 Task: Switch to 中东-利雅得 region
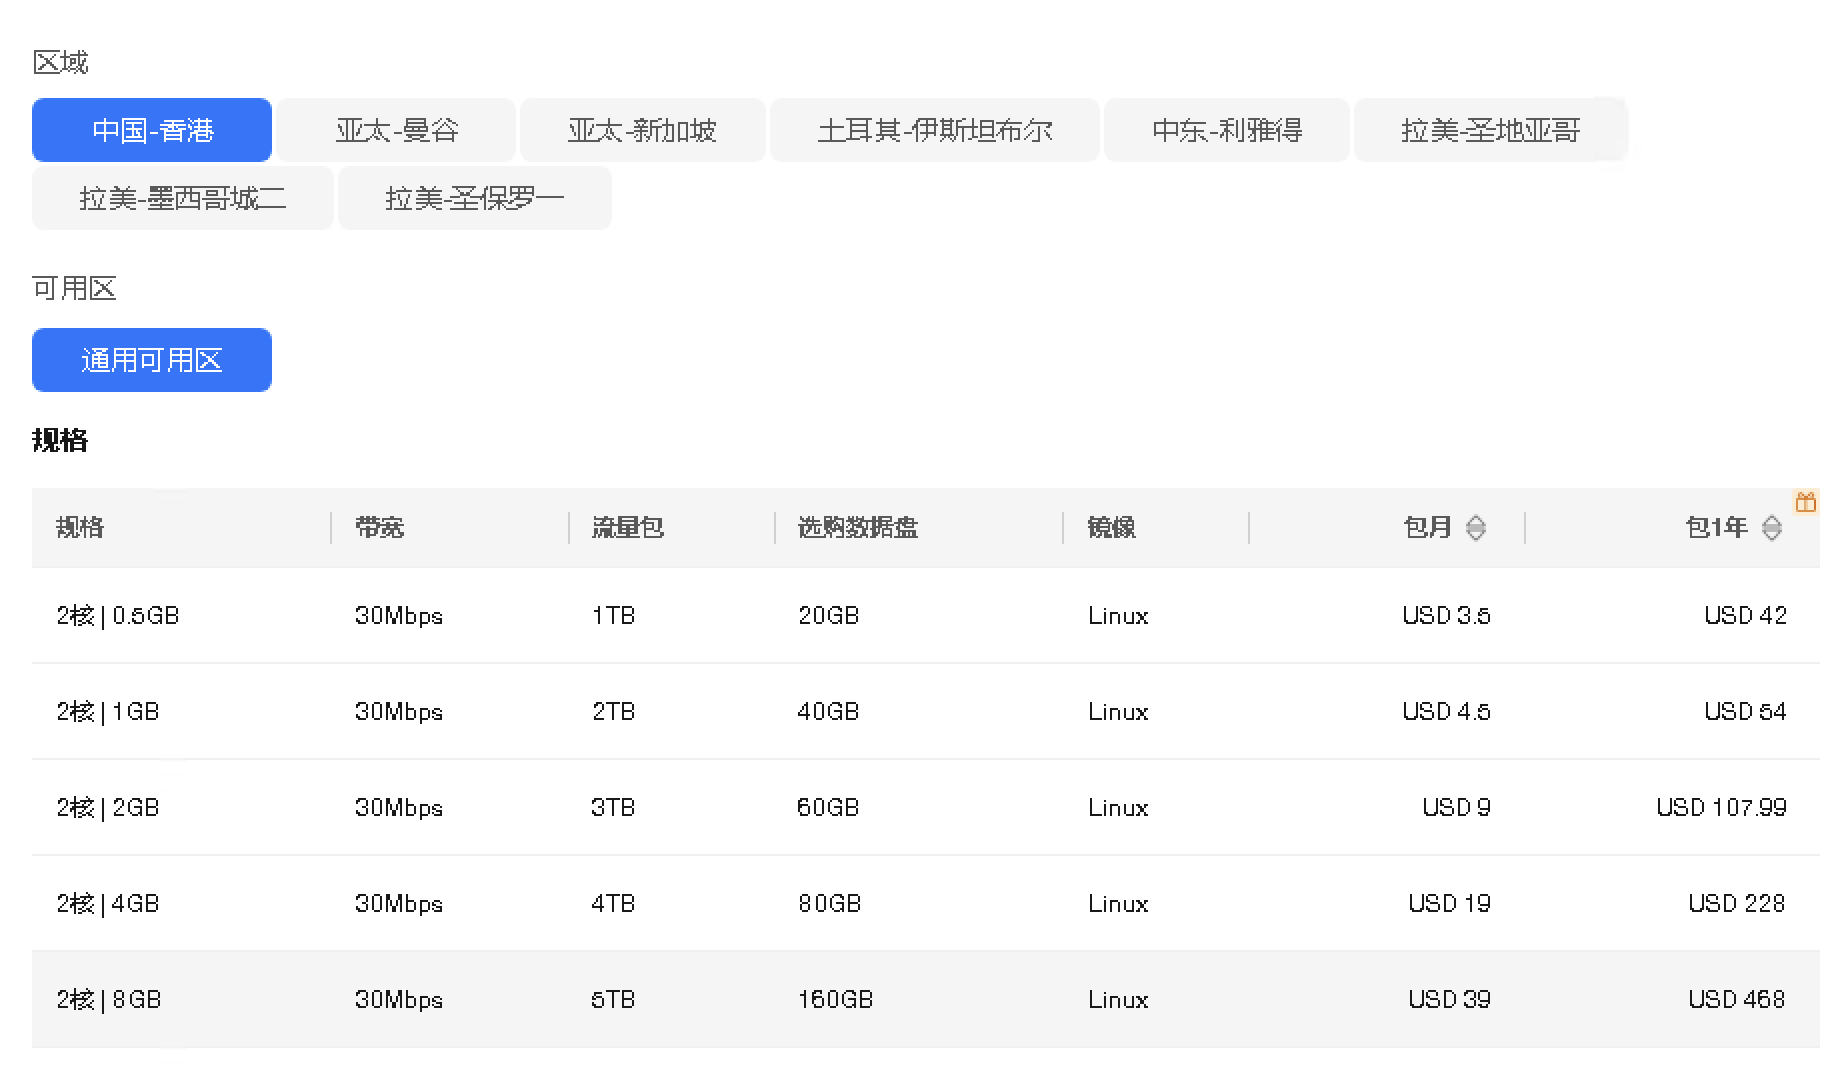(x=1226, y=130)
